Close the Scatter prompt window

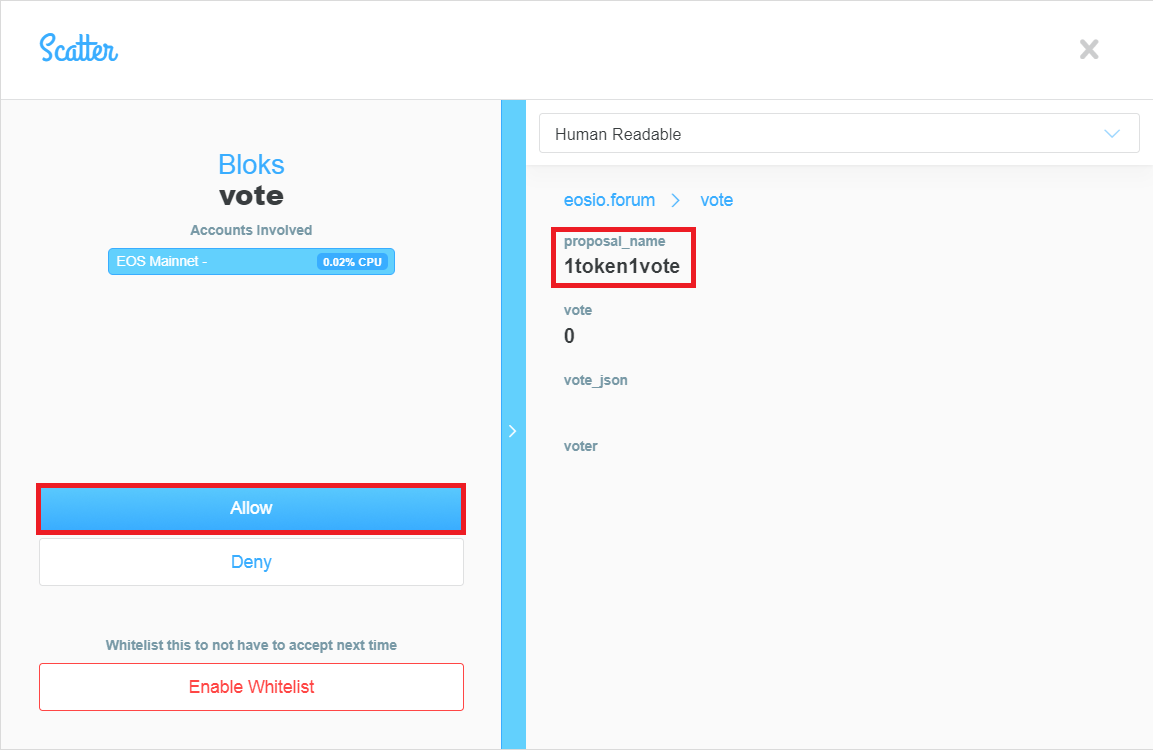coord(1089,49)
